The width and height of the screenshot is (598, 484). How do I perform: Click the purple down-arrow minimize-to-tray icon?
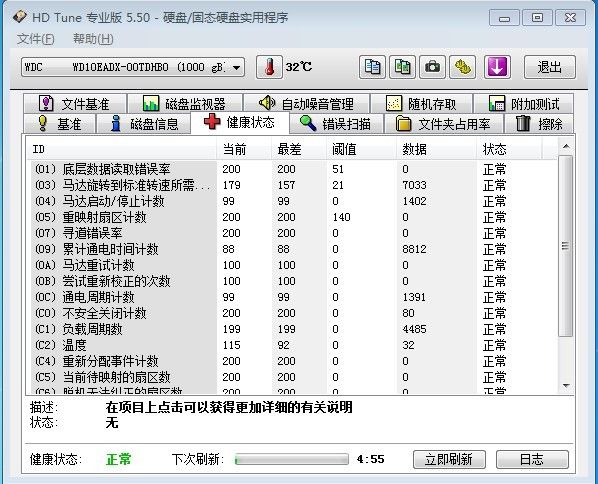497,67
